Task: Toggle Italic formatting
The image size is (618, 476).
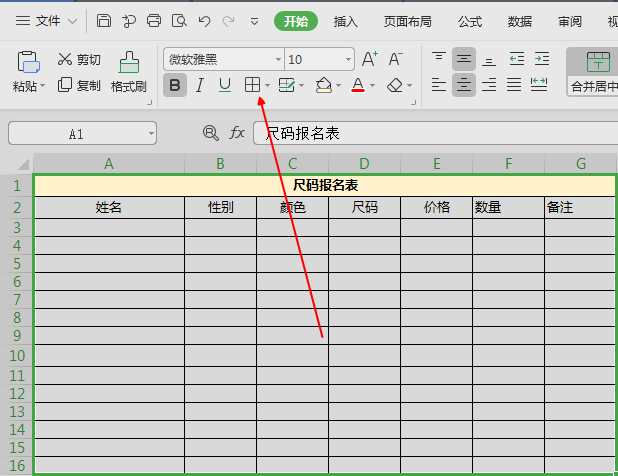Action: pos(200,85)
